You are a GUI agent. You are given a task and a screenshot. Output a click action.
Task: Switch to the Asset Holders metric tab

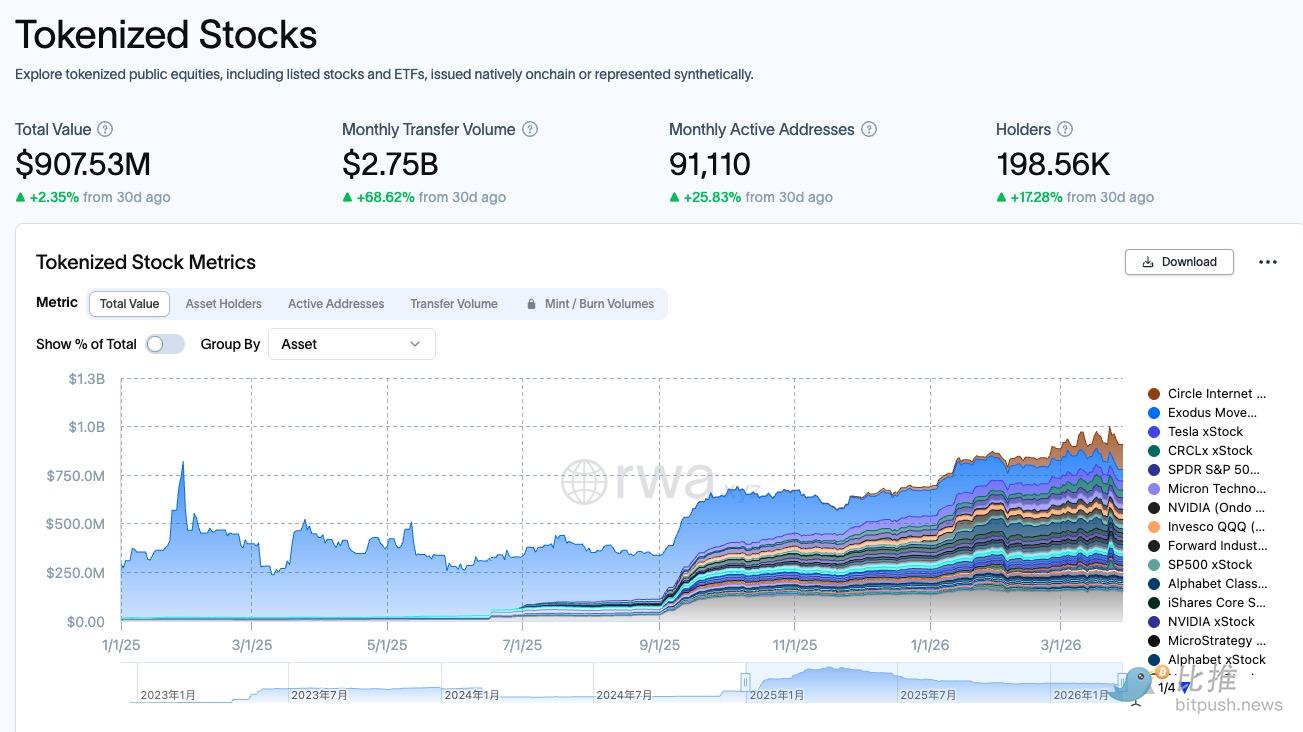click(223, 304)
